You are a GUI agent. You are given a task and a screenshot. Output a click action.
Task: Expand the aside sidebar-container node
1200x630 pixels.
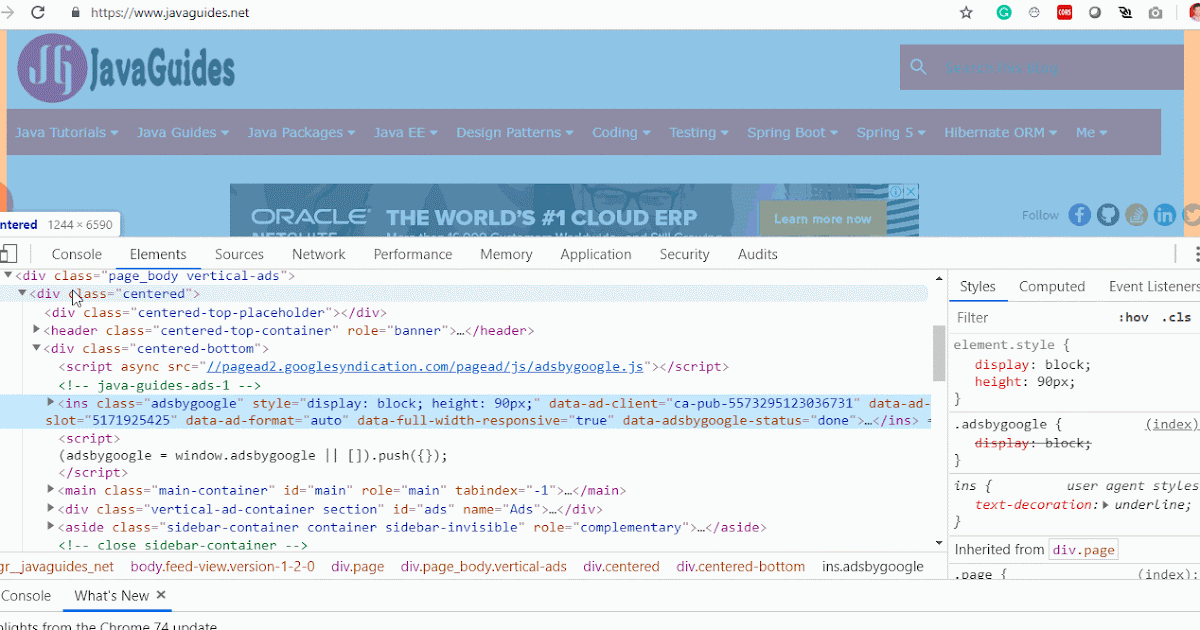(x=51, y=527)
